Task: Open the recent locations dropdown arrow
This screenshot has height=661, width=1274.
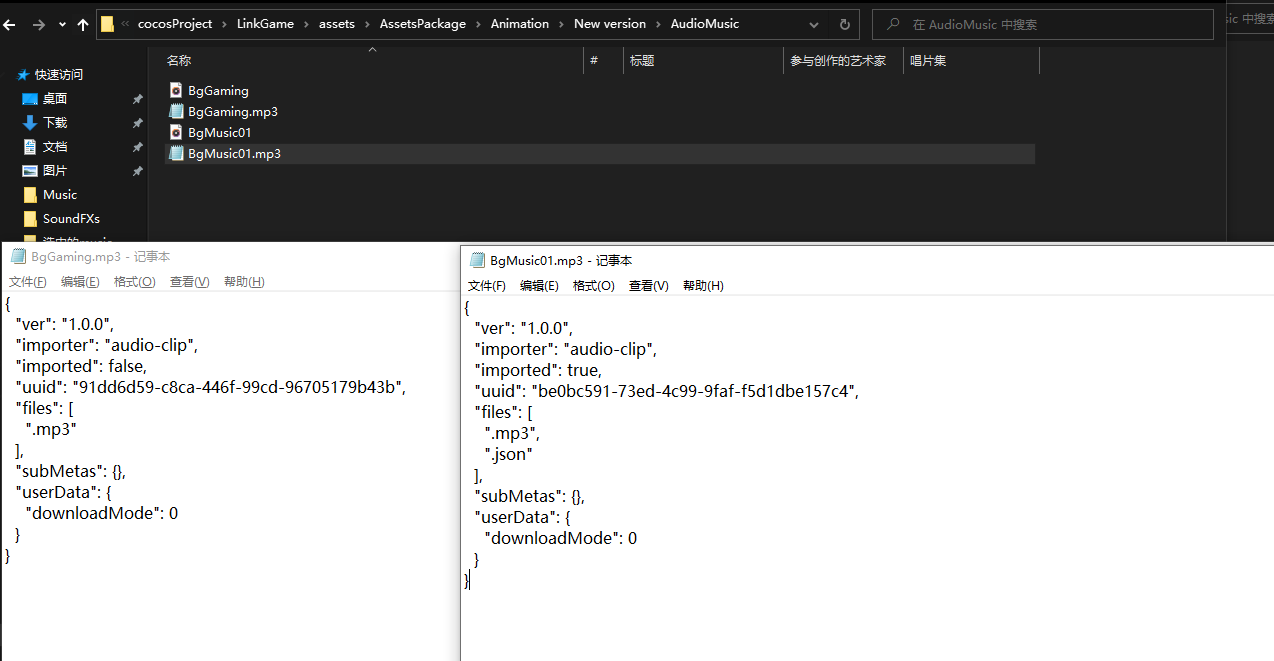Action: point(62,24)
